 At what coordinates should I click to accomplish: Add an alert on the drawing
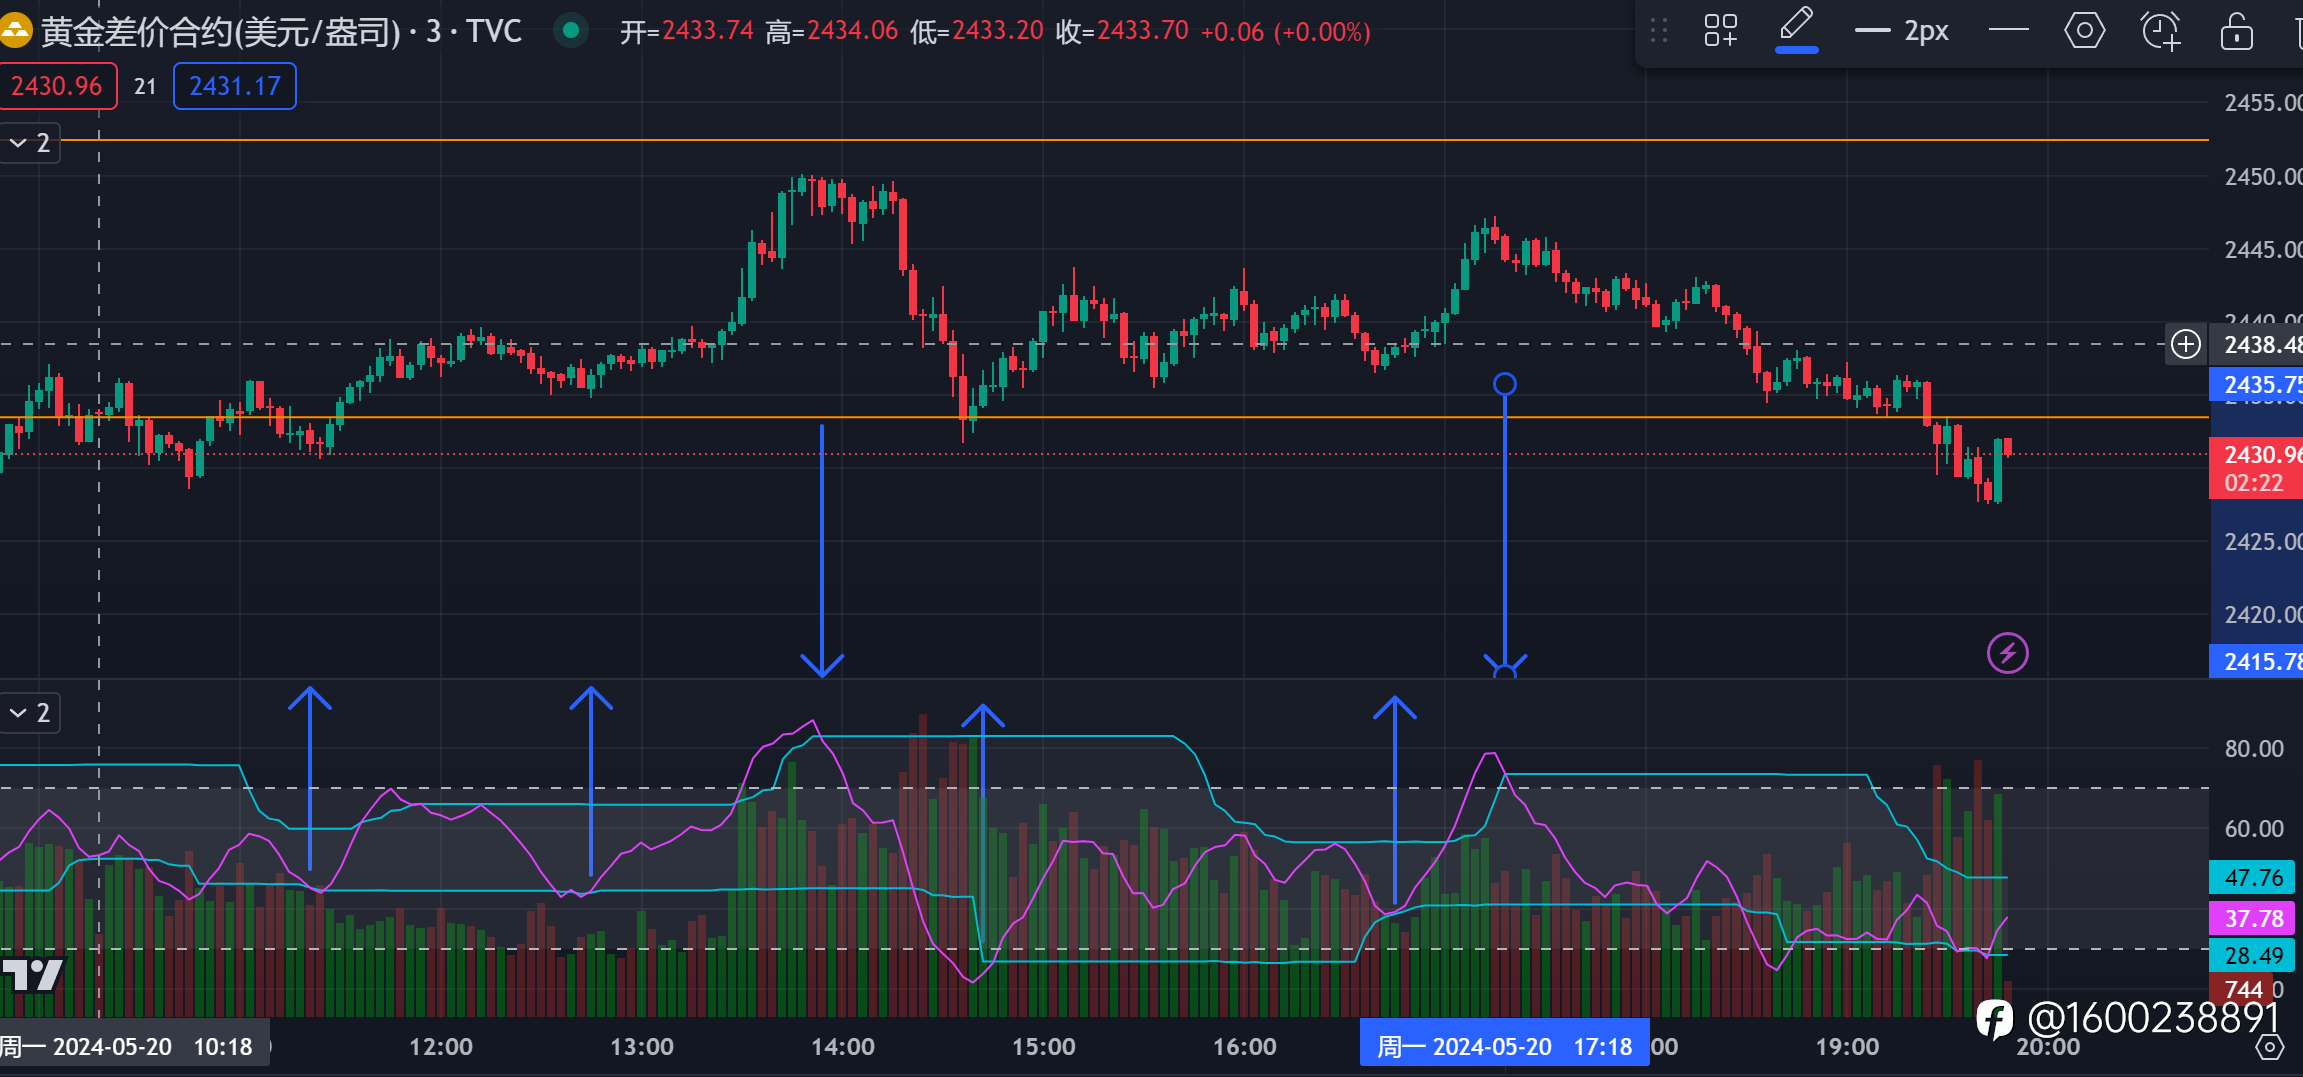pos(2160,31)
